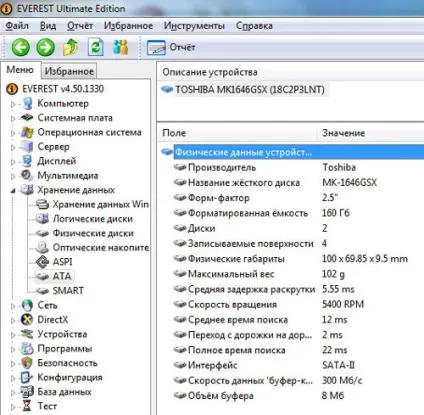Screen dimensions: 424x415
Task: Click the ASPI diamond icon
Action: coord(42,262)
